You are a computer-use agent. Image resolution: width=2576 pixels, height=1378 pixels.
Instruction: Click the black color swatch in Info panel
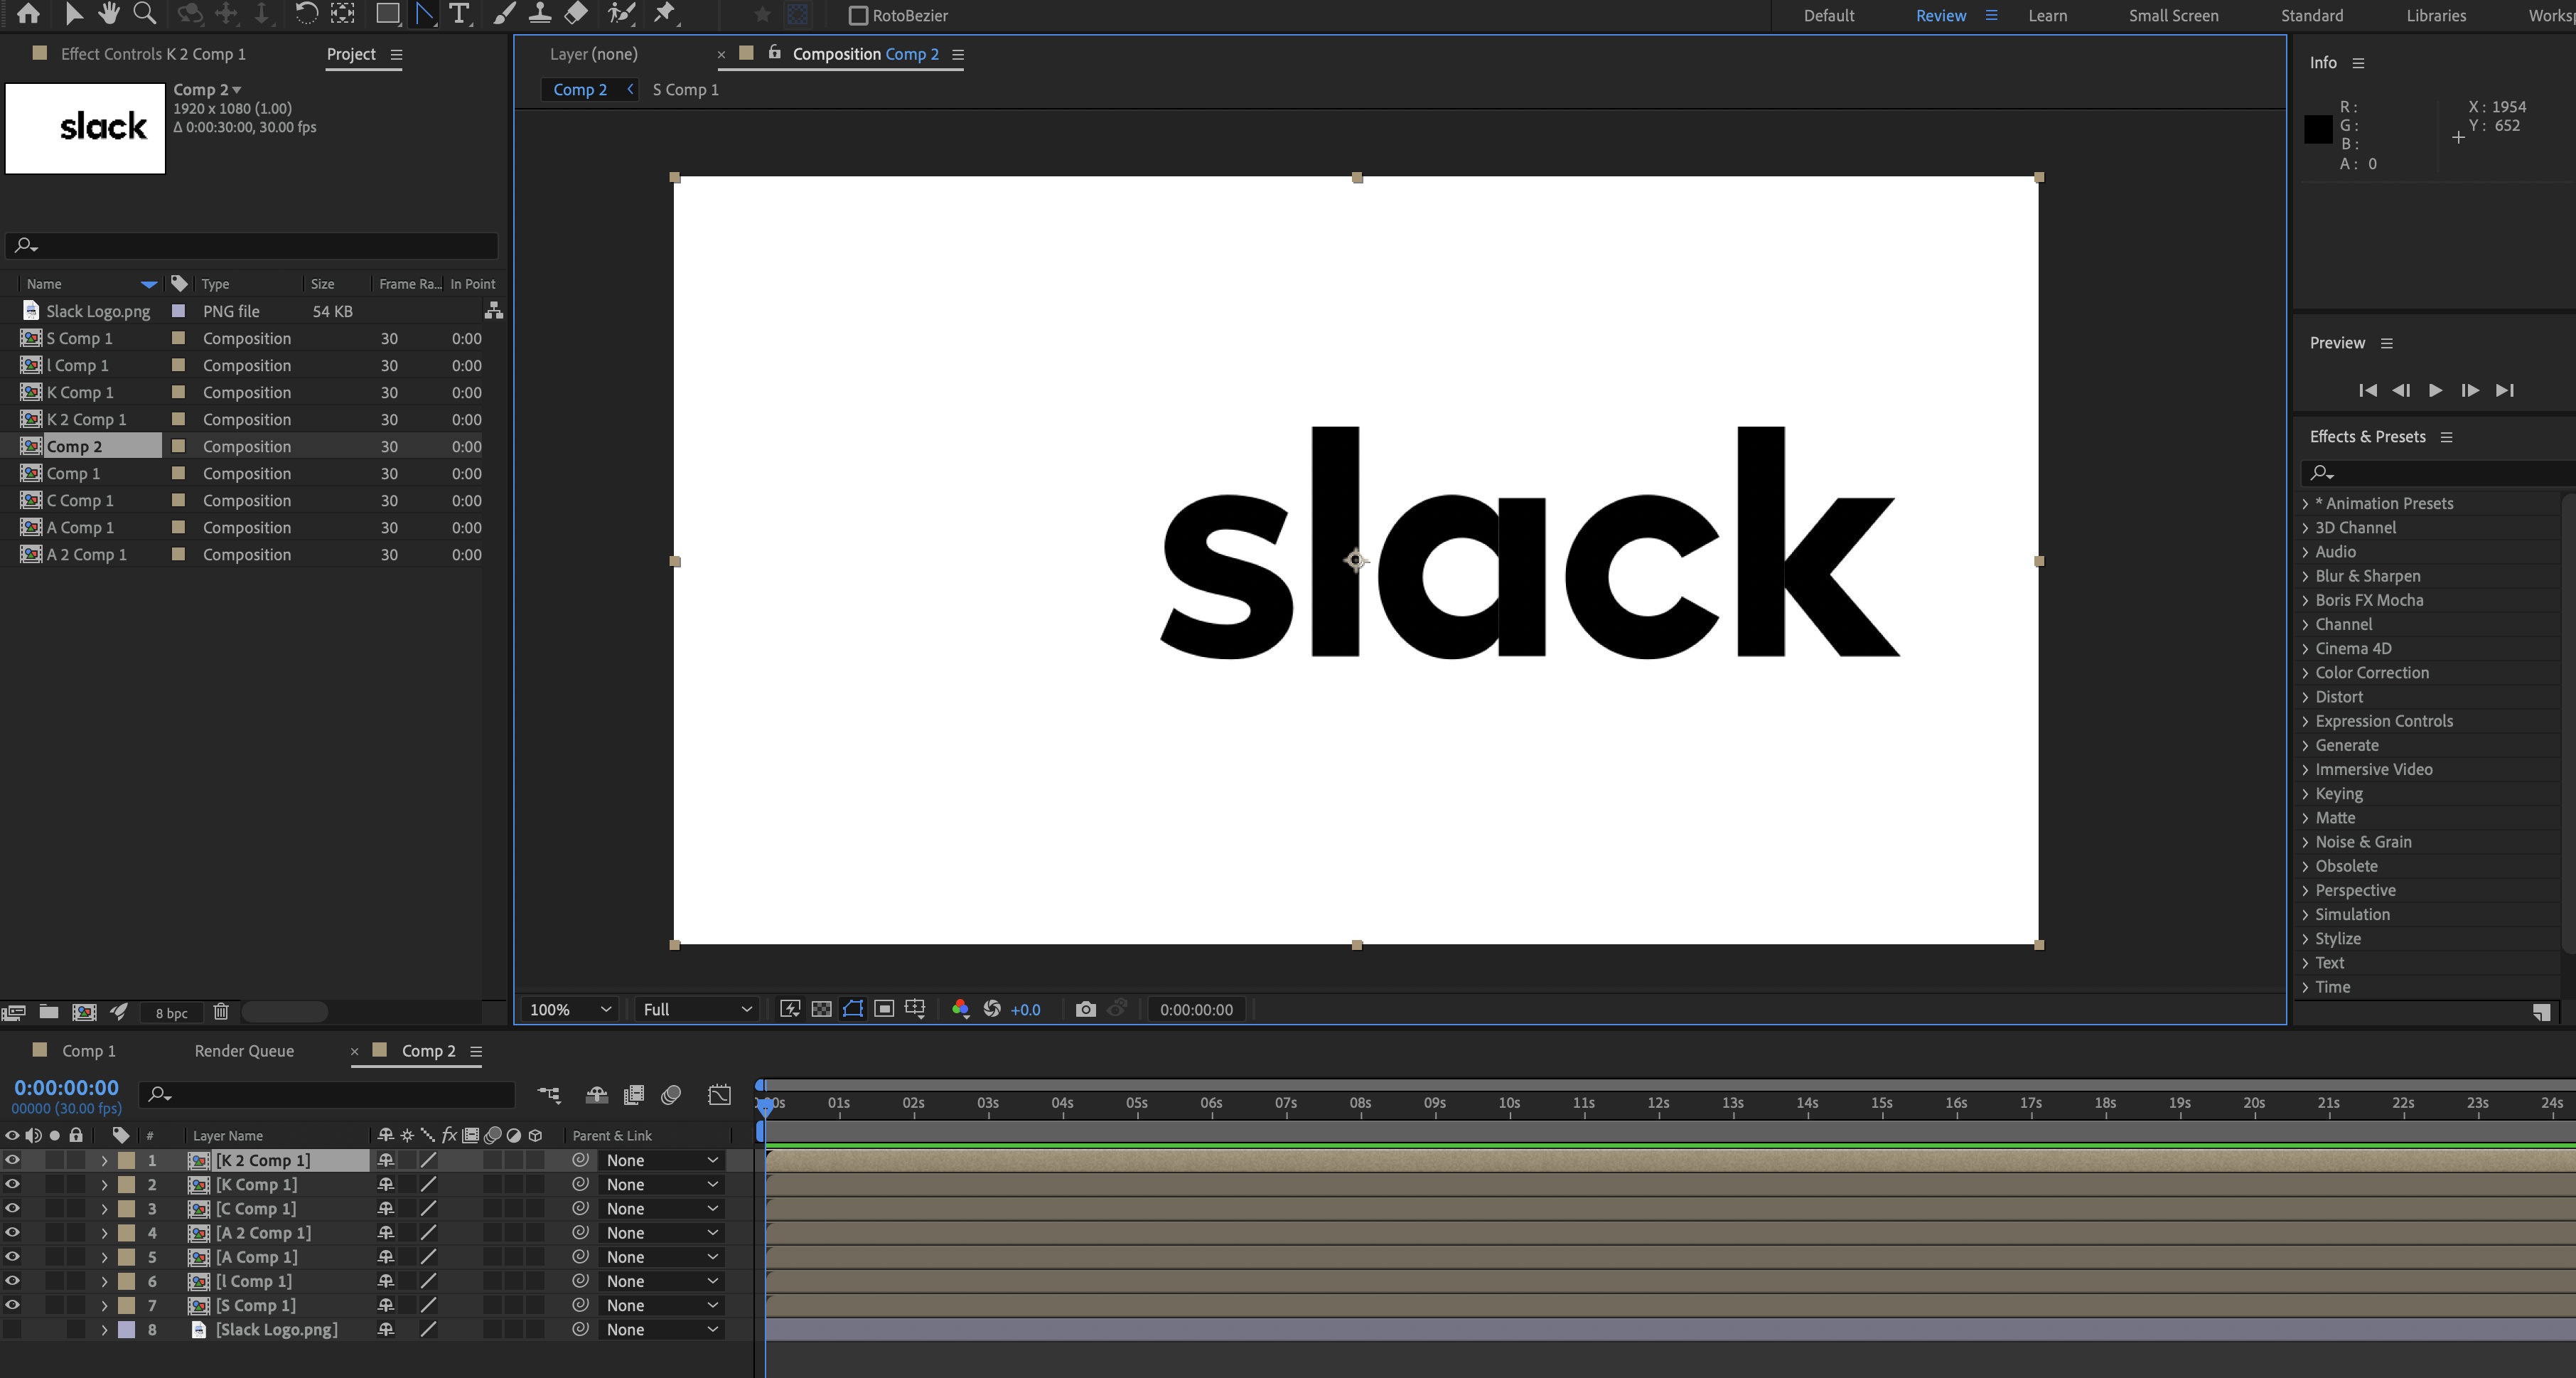coord(2318,129)
